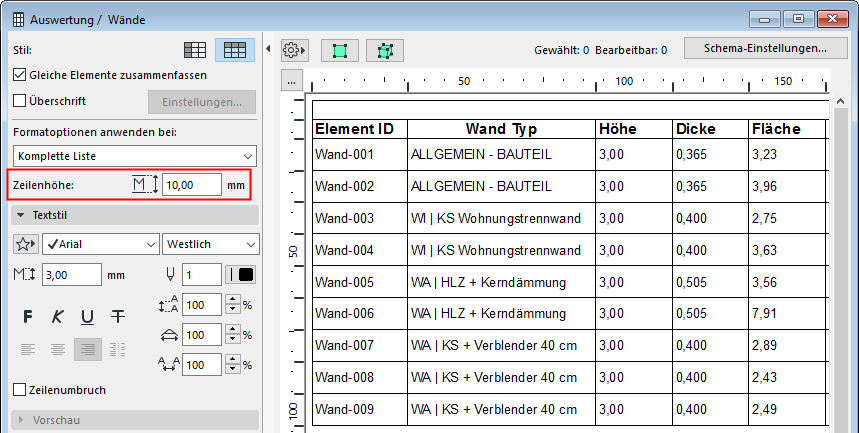The height and width of the screenshot is (433, 859).
Task: Collapse left panel with the small arrow
Action: point(268,49)
